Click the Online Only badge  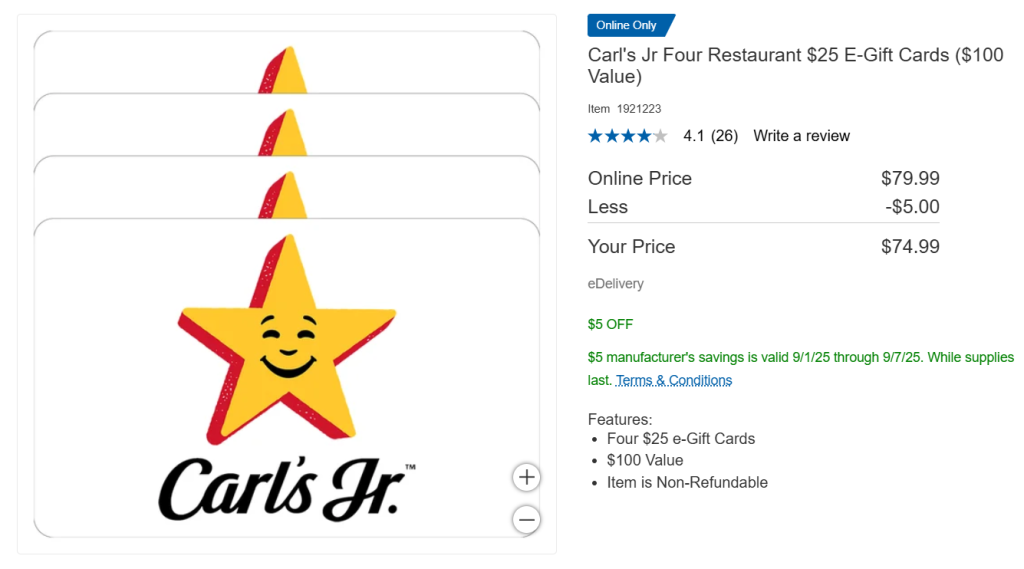click(x=631, y=25)
